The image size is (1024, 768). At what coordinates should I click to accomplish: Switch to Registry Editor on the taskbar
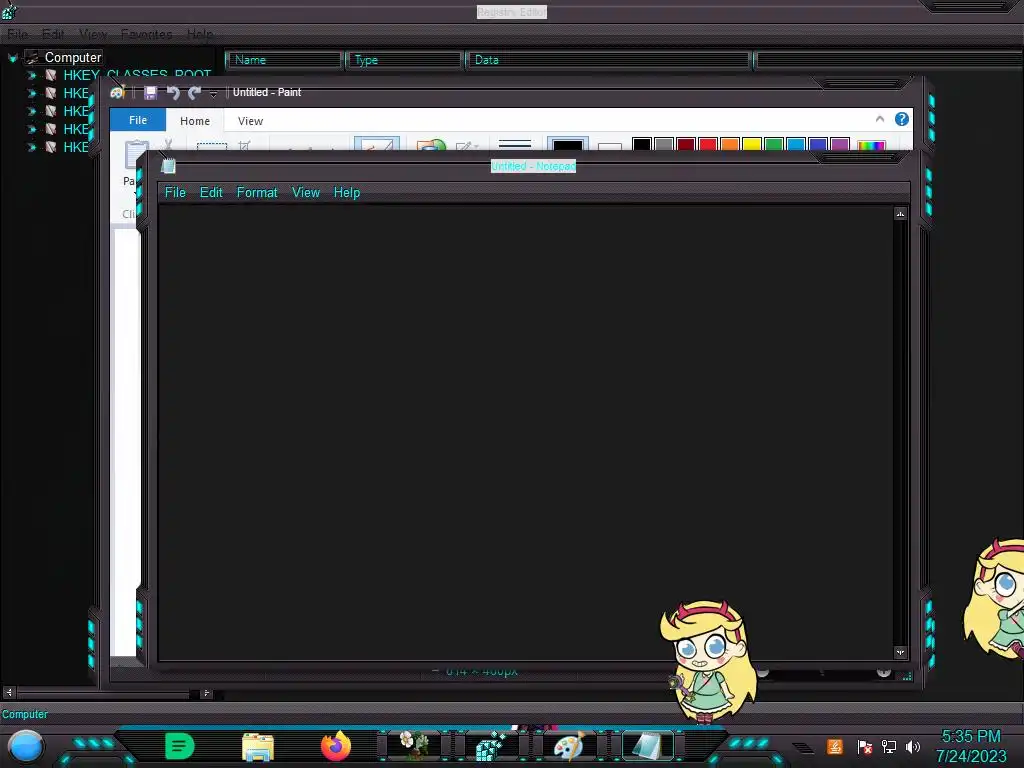coord(492,746)
